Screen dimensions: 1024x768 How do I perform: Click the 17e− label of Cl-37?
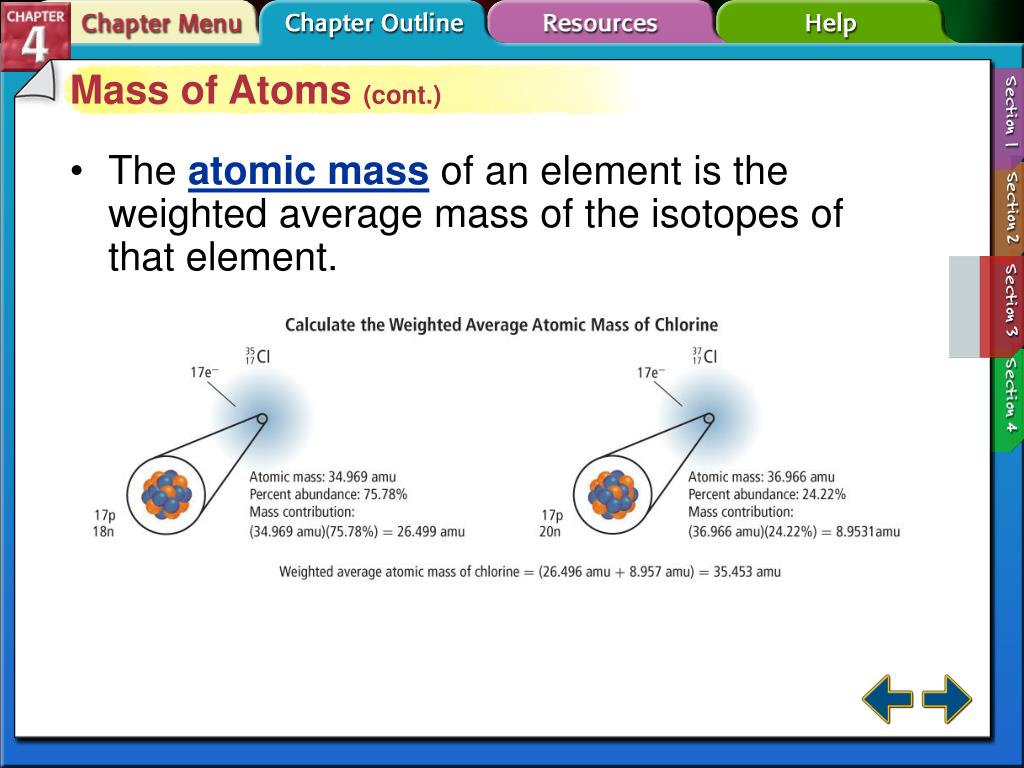click(x=651, y=372)
